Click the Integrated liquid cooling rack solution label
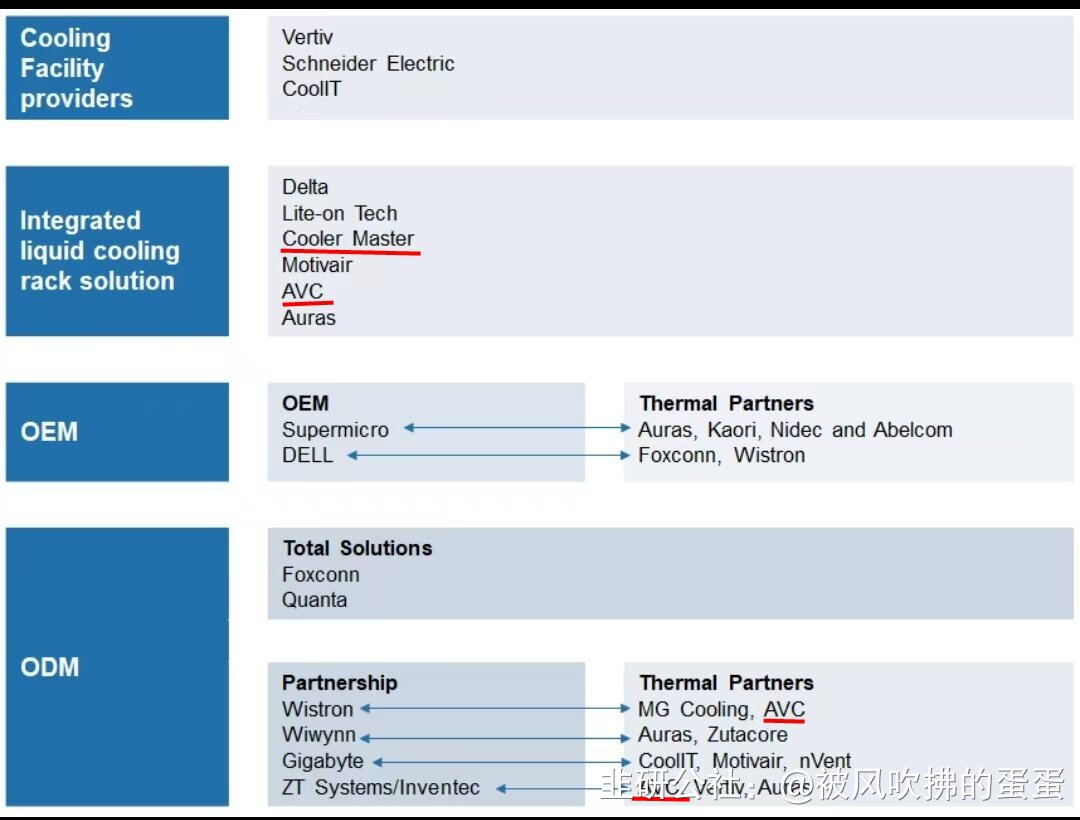The width and height of the screenshot is (1080, 820). point(117,251)
